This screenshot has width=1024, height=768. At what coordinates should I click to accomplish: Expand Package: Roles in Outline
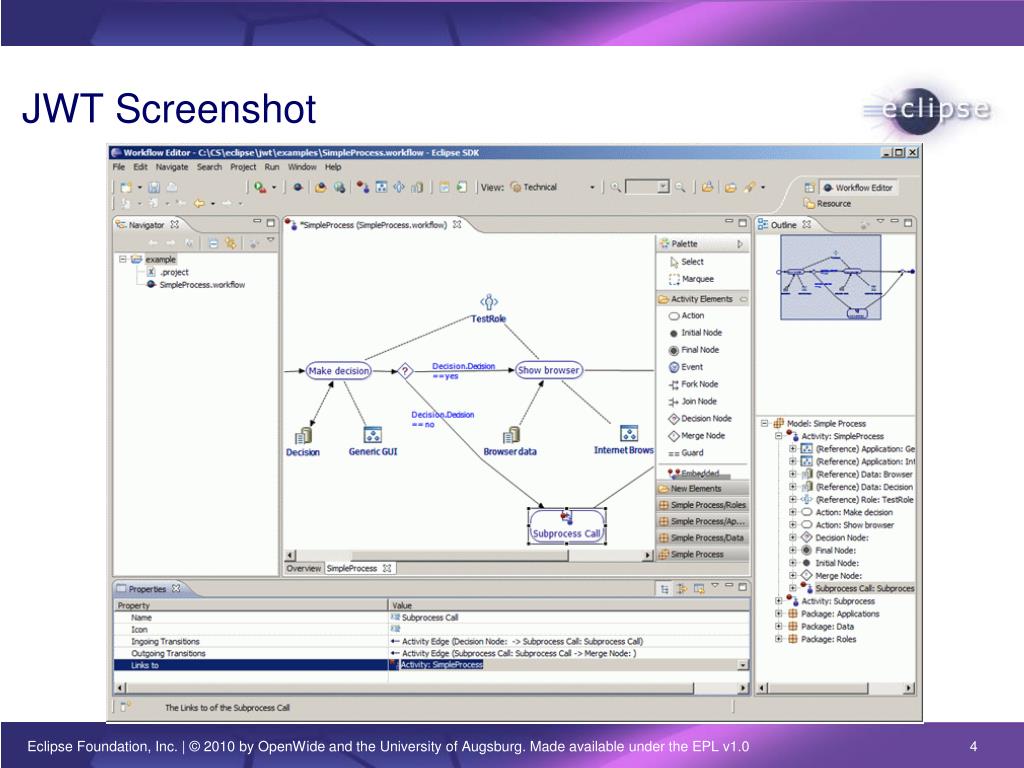tap(778, 639)
